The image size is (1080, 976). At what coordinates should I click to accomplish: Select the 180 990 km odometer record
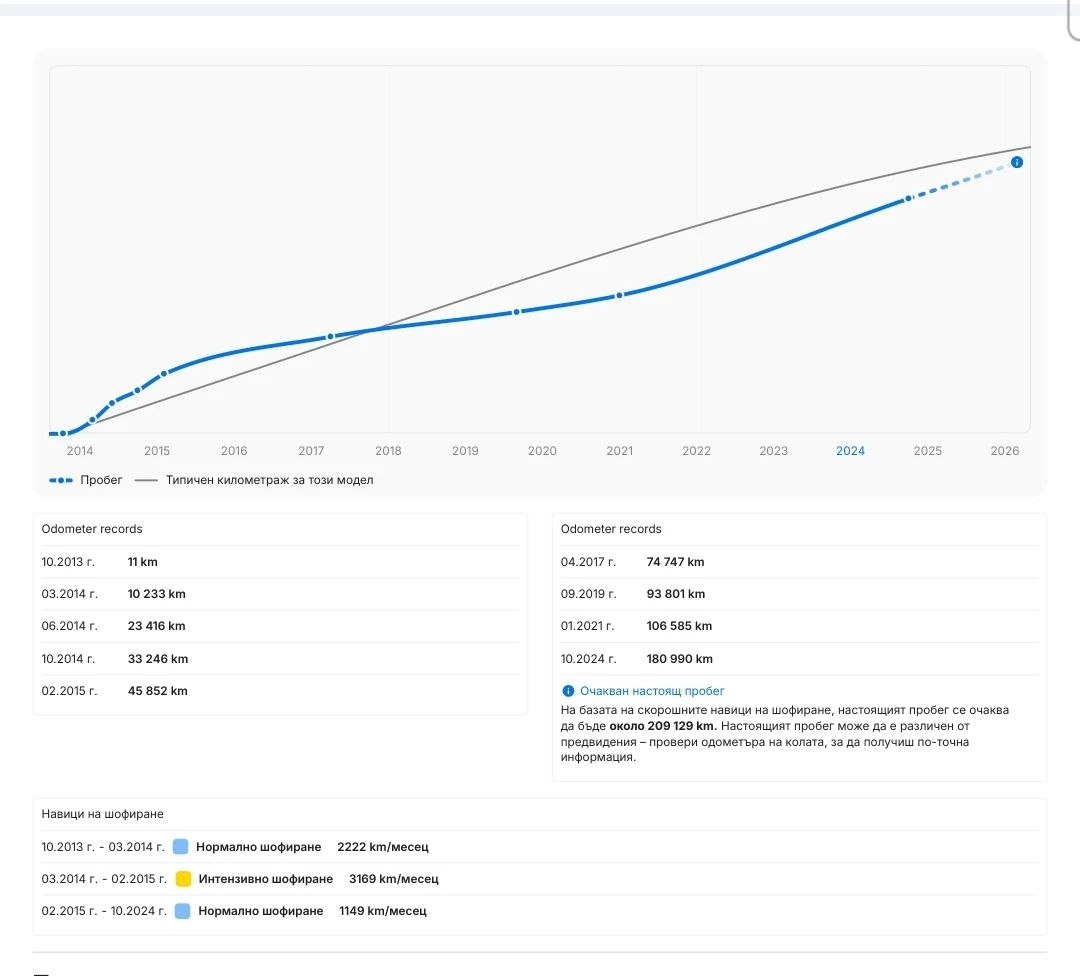tap(679, 659)
